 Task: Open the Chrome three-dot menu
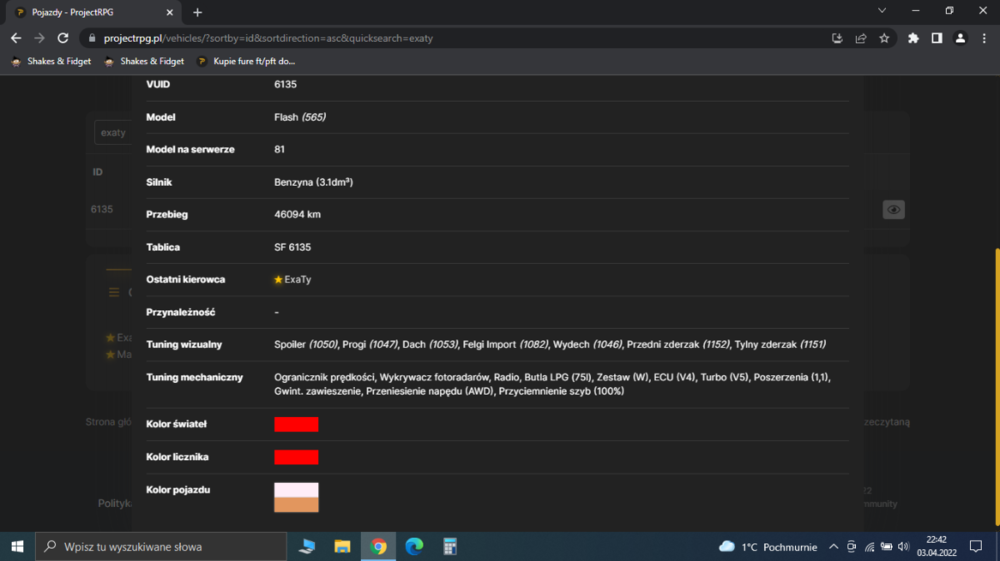tap(984, 38)
